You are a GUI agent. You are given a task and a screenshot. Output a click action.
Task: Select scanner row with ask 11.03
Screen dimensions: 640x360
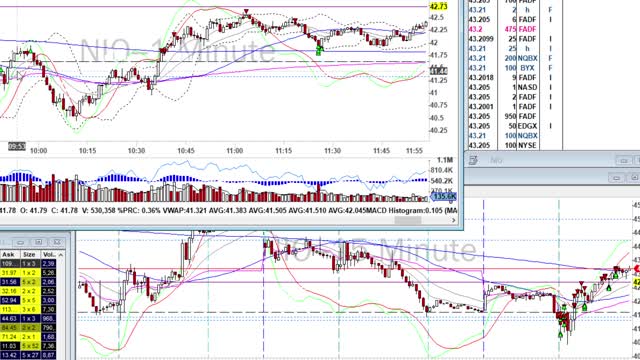(28, 346)
